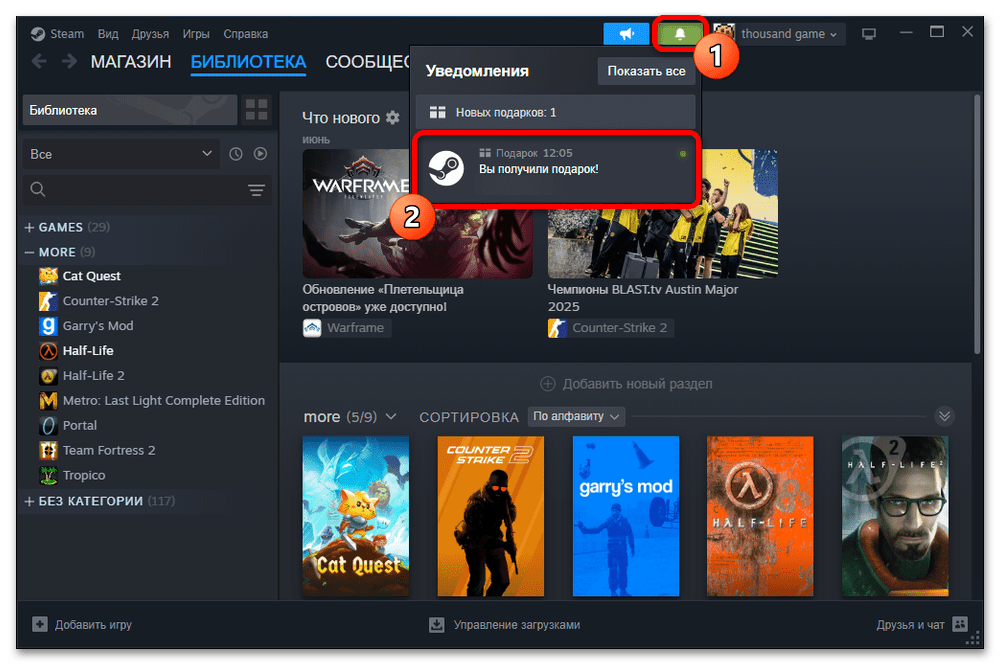The height and width of the screenshot is (665, 1000).
Task: Click the Portal sidebar icon
Action: pyautogui.click(x=48, y=425)
